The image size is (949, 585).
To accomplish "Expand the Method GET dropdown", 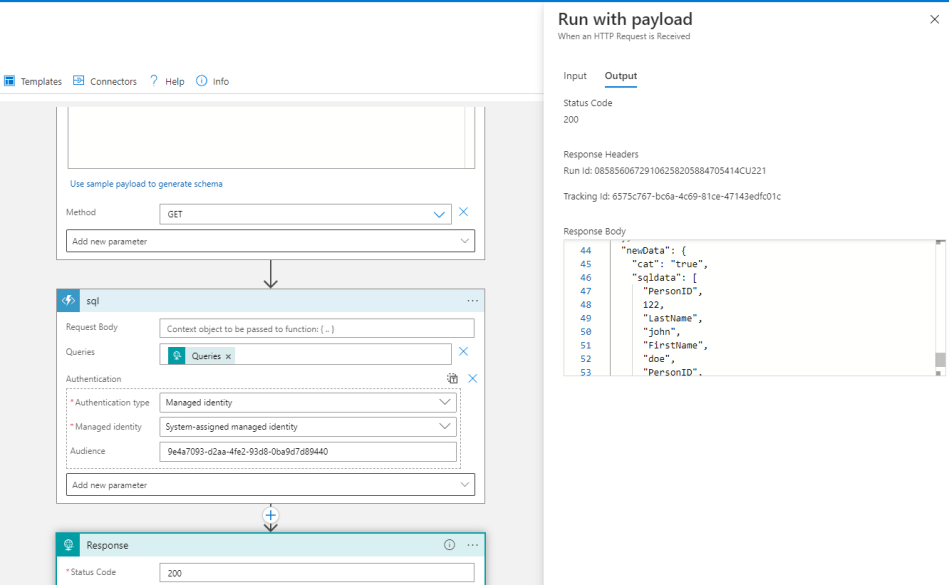I will click(x=439, y=214).
